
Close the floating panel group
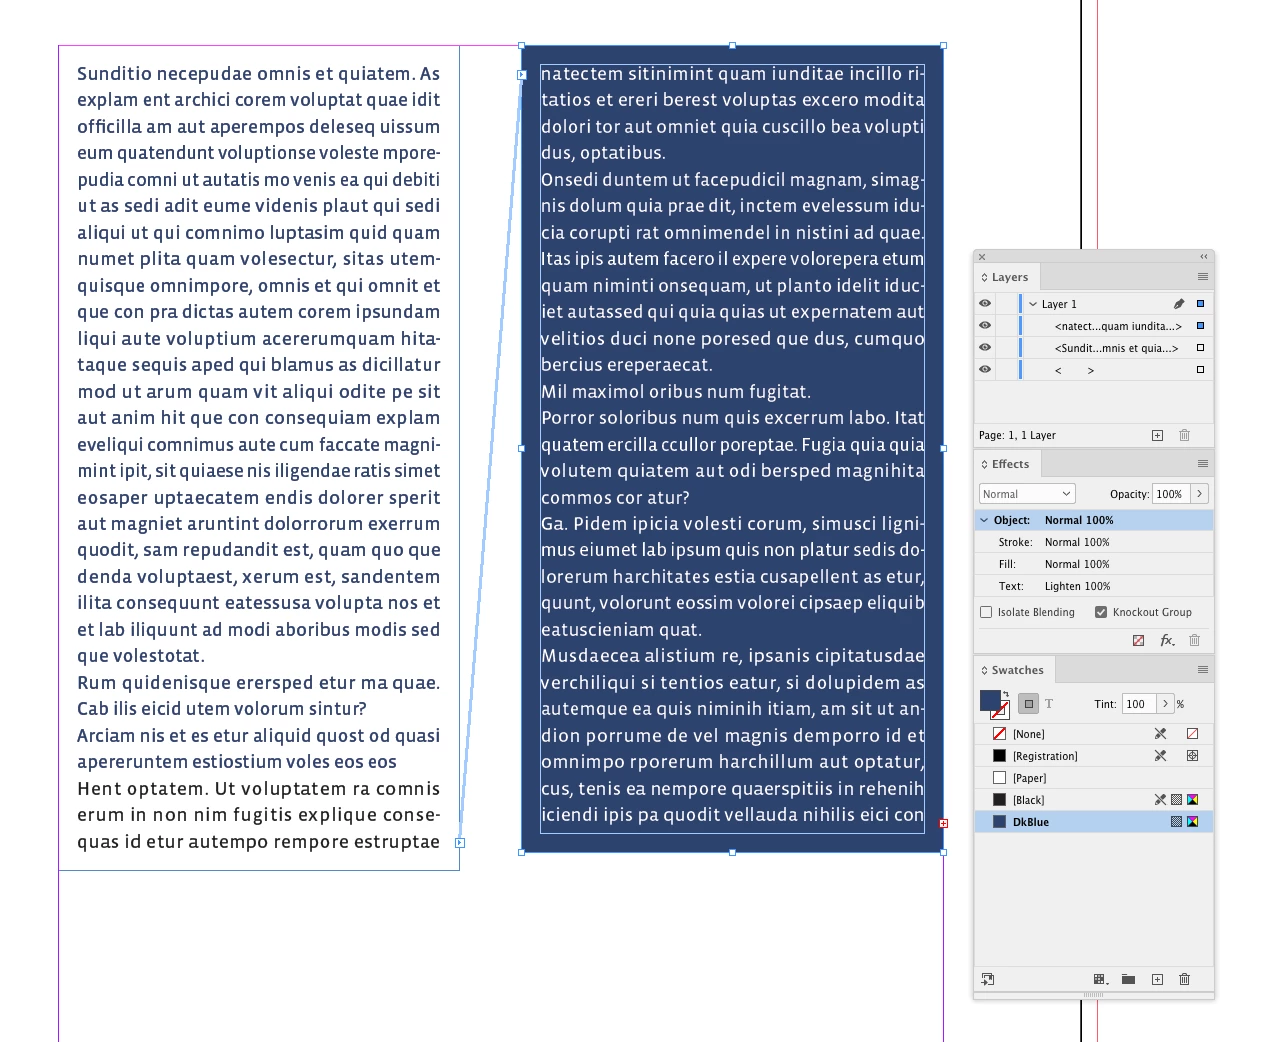coord(982,257)
